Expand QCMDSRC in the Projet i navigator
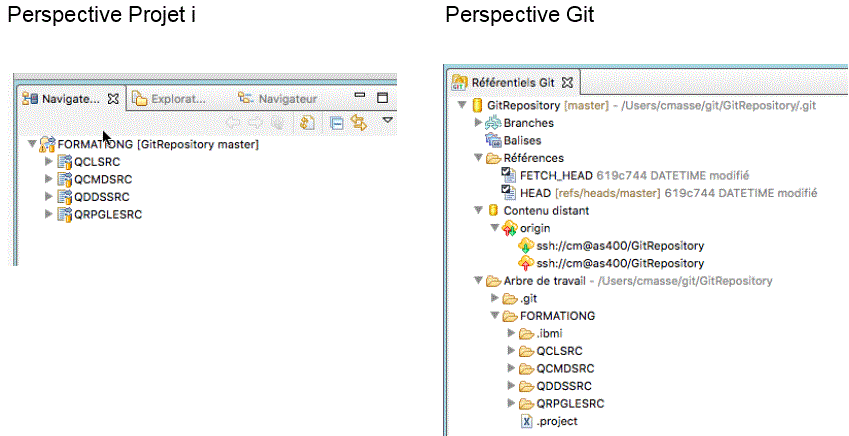 (x=49, y=179)
